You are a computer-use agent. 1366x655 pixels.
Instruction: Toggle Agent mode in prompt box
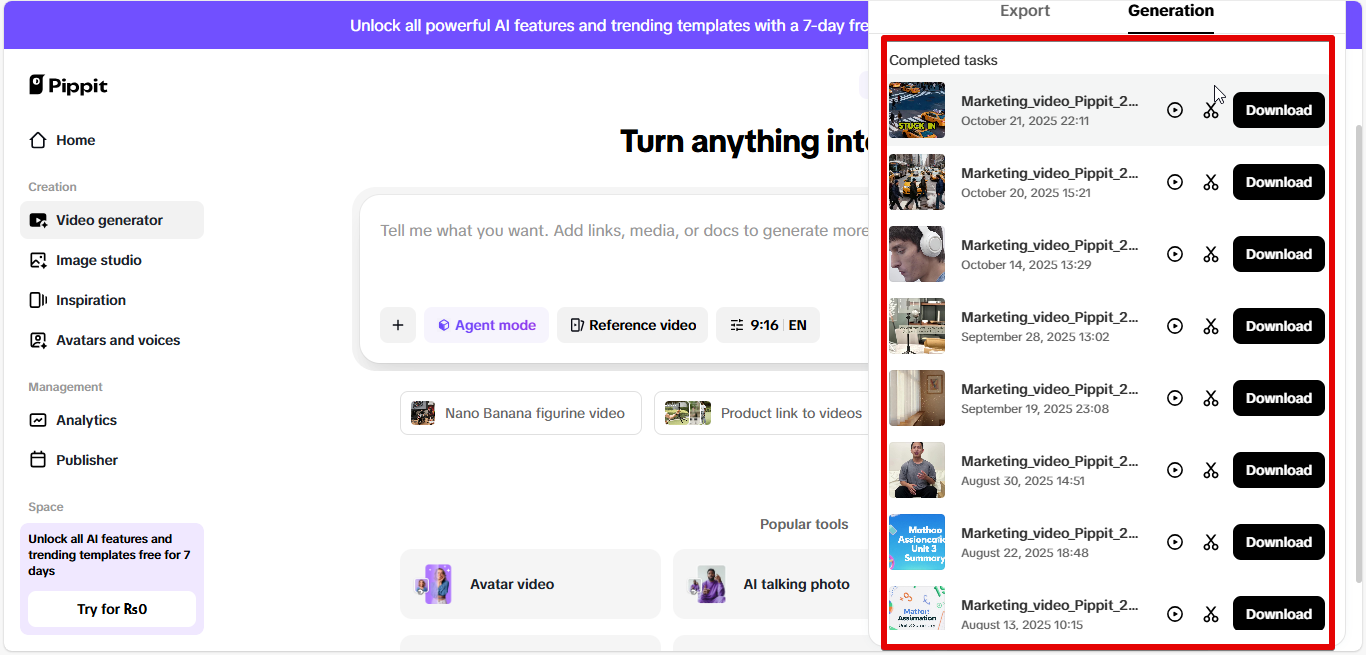tap(486, 325)
